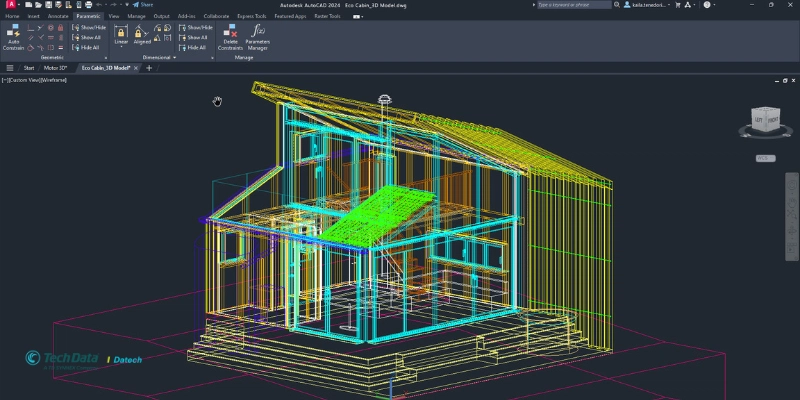This screenshot has width=800, height=400.
Task: Click Hide All in the Geometric panel
Action: click(x=86, y=47)
